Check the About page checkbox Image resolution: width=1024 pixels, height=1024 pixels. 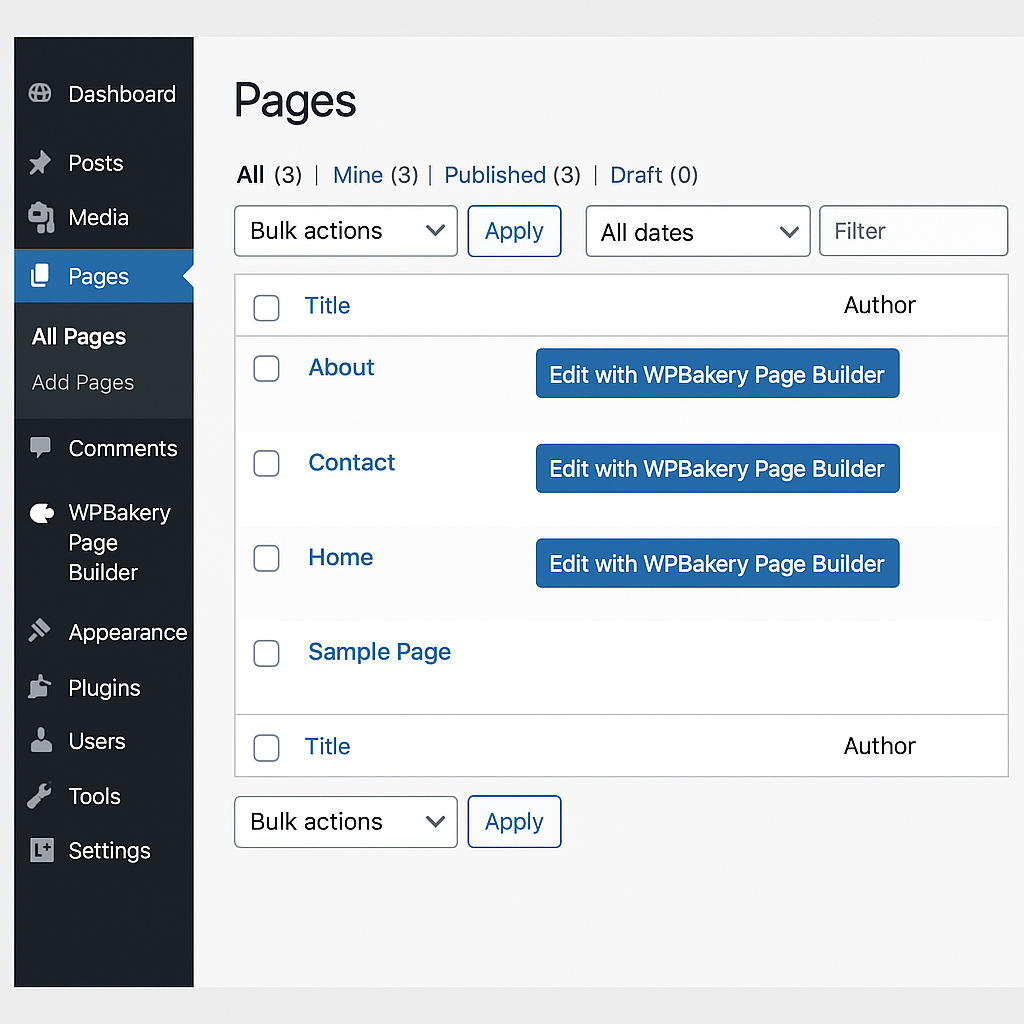pos(266,368)
